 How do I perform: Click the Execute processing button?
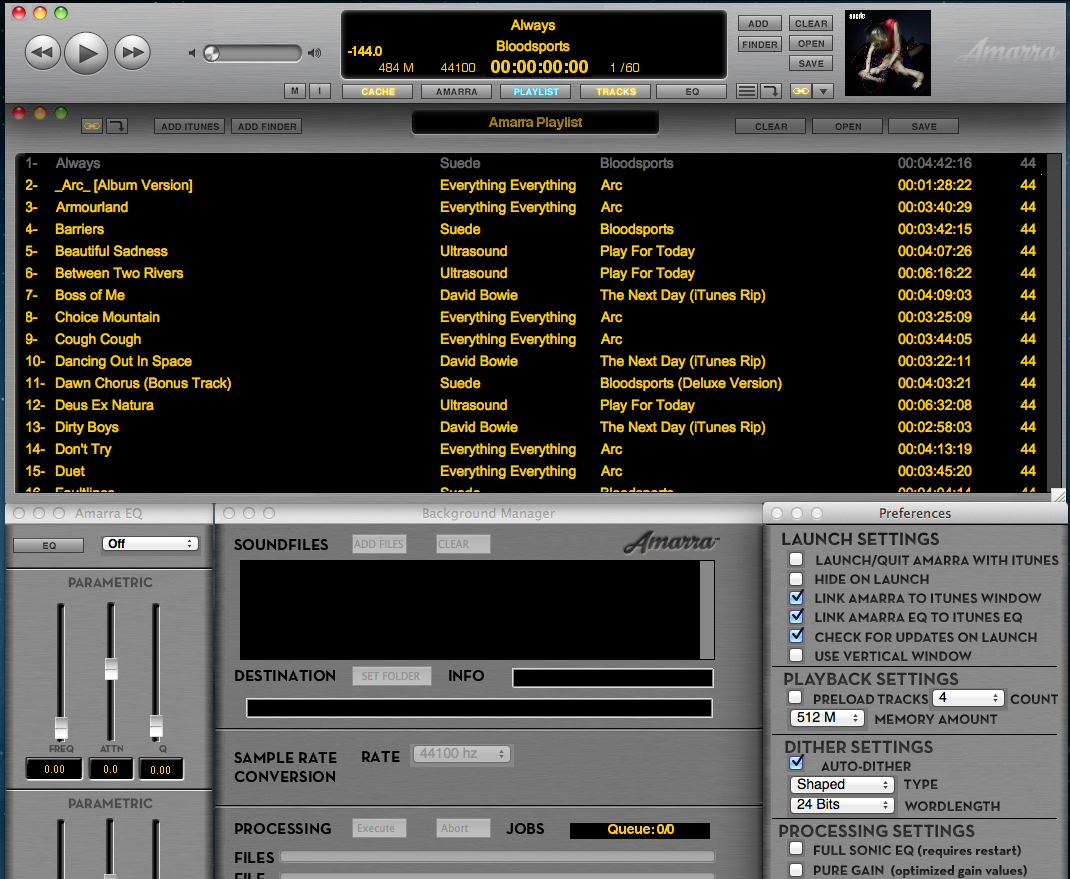[379, 828]
